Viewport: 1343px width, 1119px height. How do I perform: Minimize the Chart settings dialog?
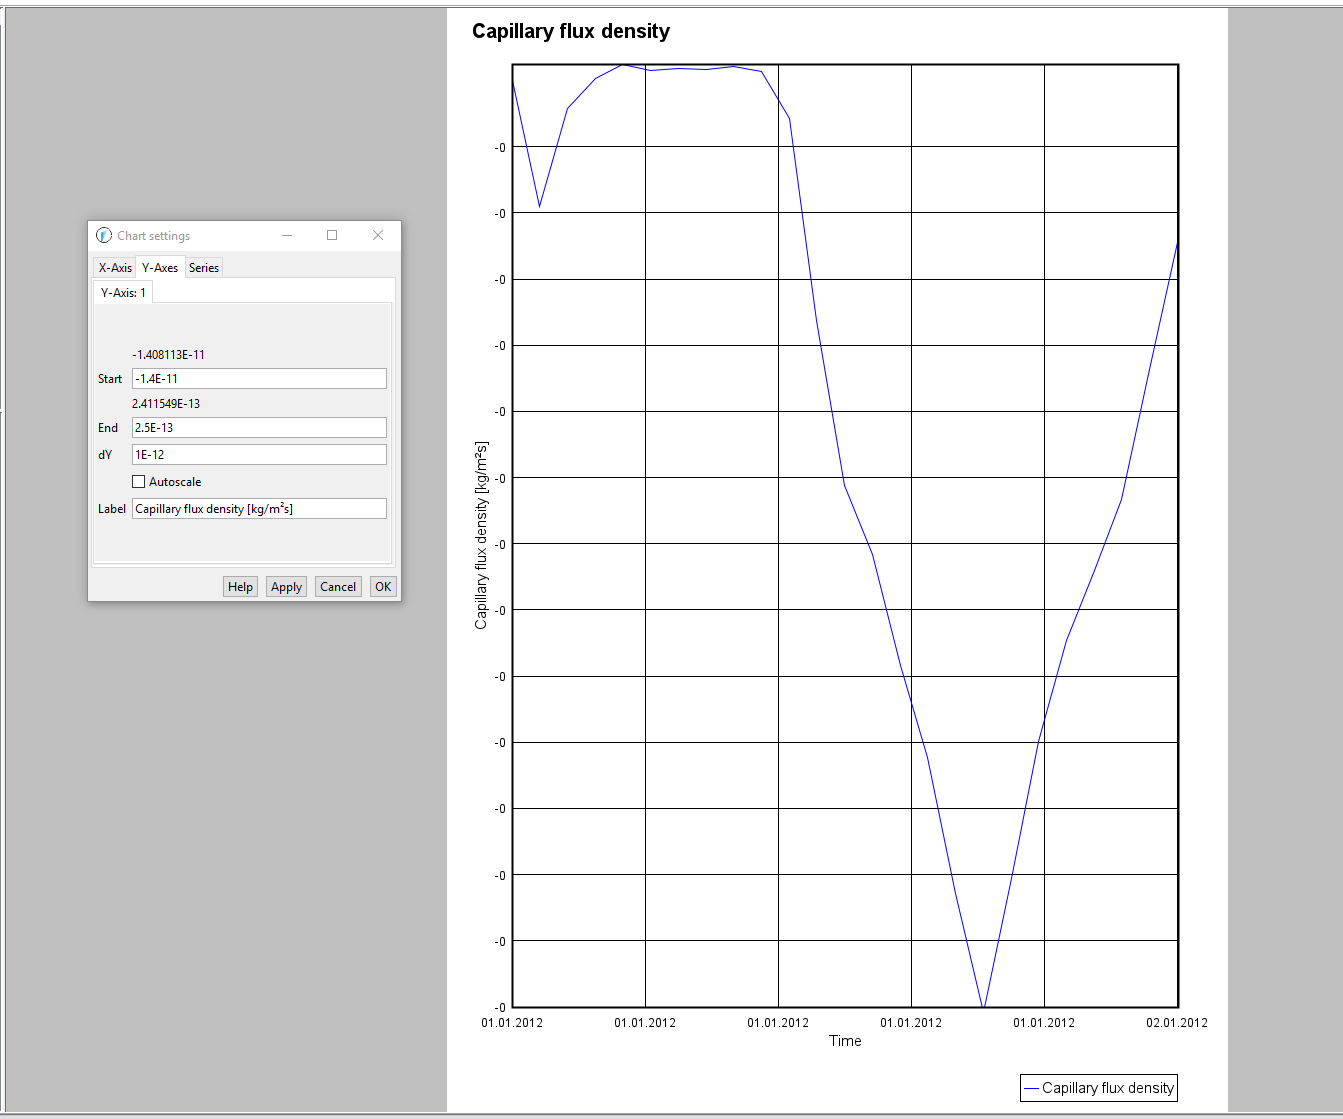tap(287, 236)
